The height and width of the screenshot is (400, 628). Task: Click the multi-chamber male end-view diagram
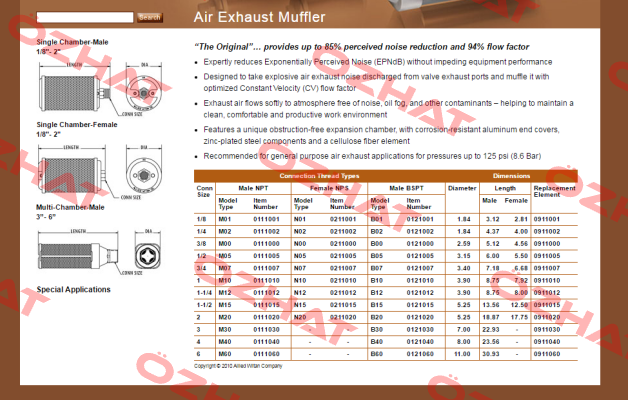147,251
